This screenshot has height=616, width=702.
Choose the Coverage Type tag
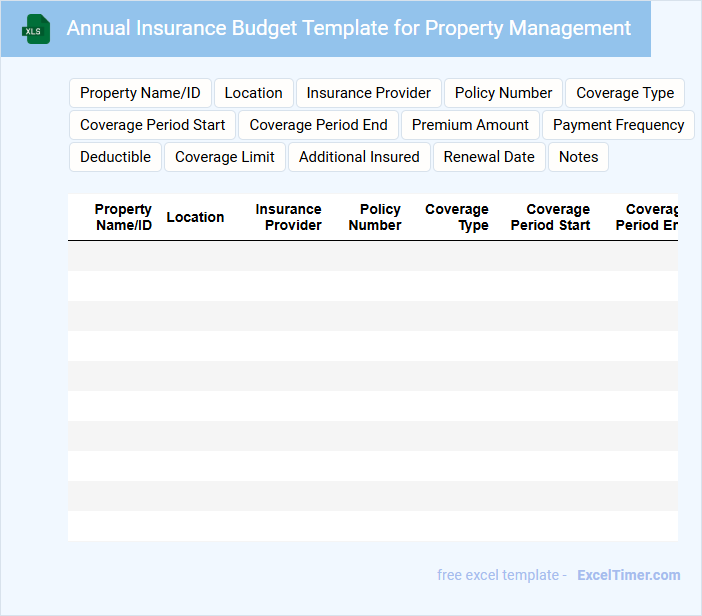pos(625,93)
